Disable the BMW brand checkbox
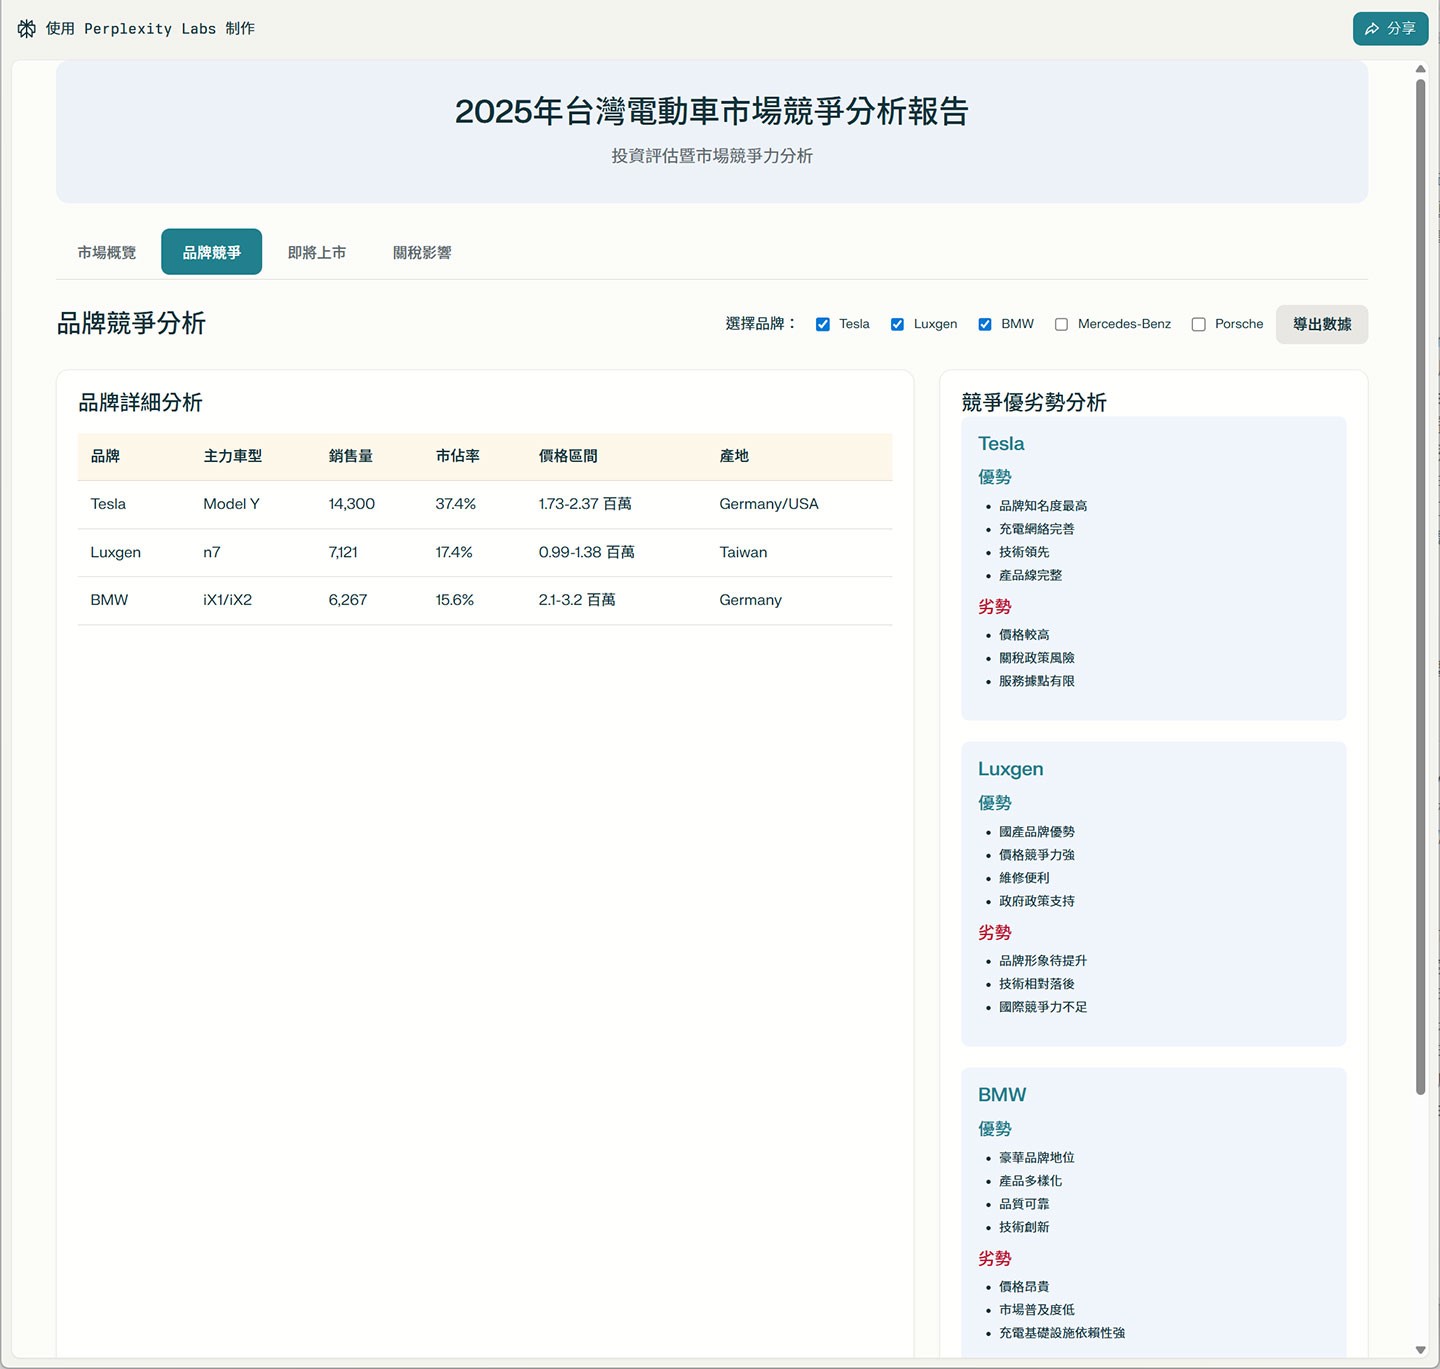The image size is (1440, 1369). tap(985, 324)
